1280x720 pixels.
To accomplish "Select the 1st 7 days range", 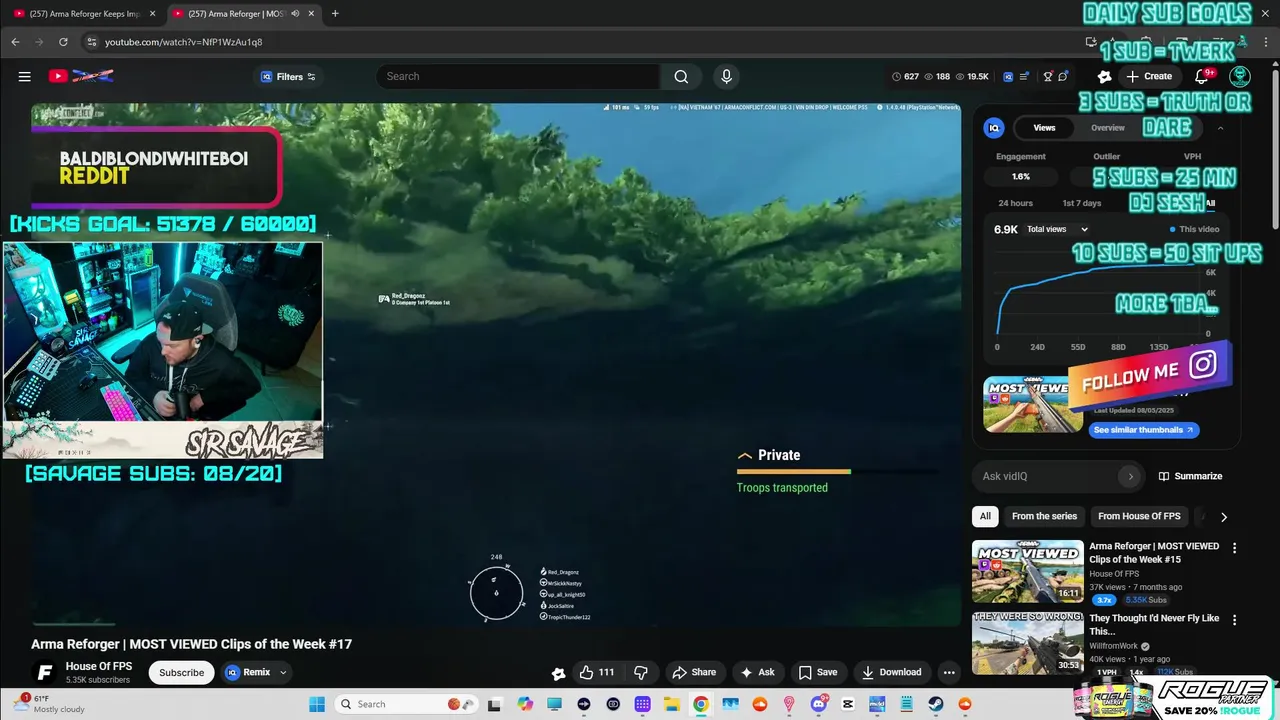I will pos(1081,203).
